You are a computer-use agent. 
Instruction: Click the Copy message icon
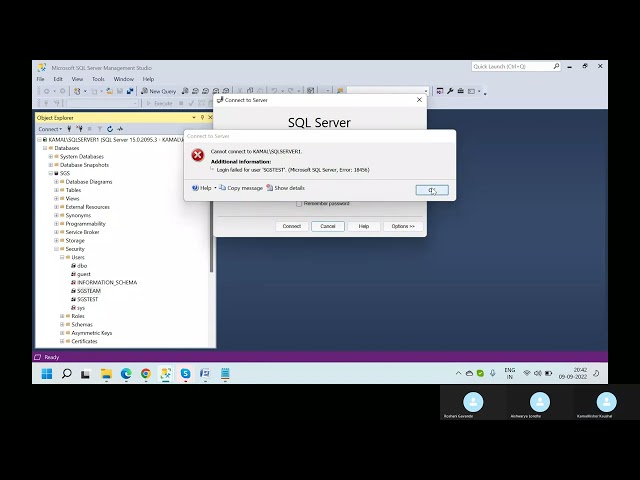(x=222, y=188)
